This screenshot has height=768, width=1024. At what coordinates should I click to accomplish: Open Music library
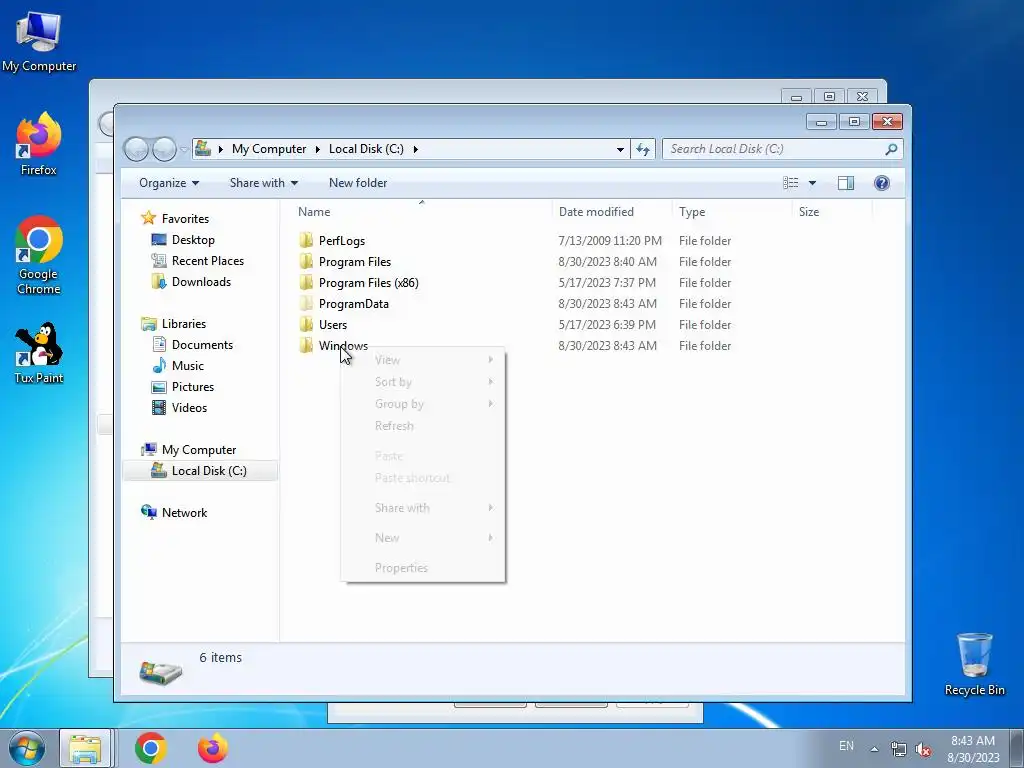[x=178, y=366]
